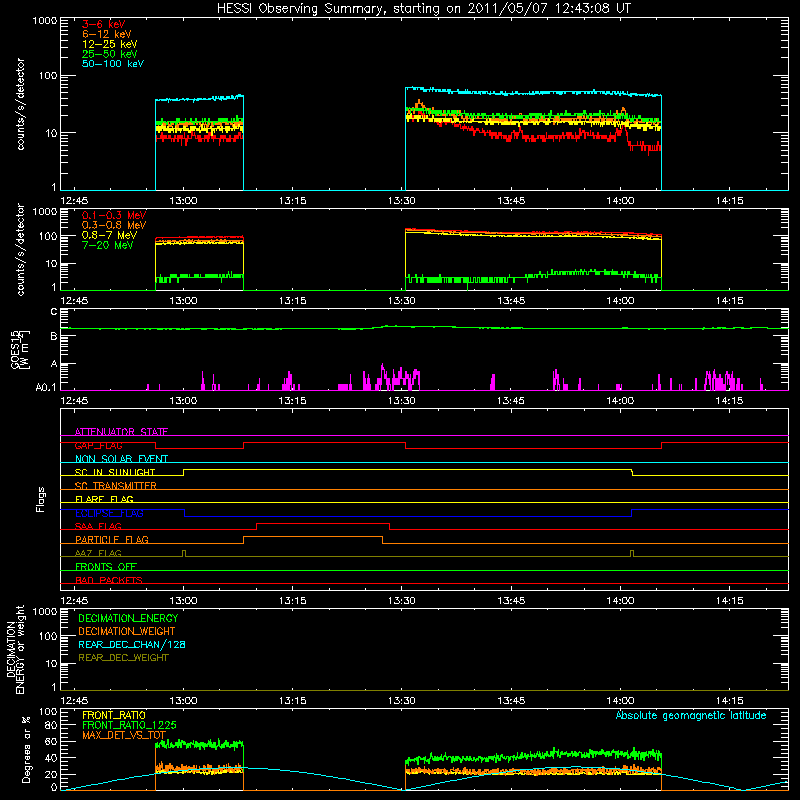
Task: Select the FRONTS_OFF flag label
Action: point(106,566)
